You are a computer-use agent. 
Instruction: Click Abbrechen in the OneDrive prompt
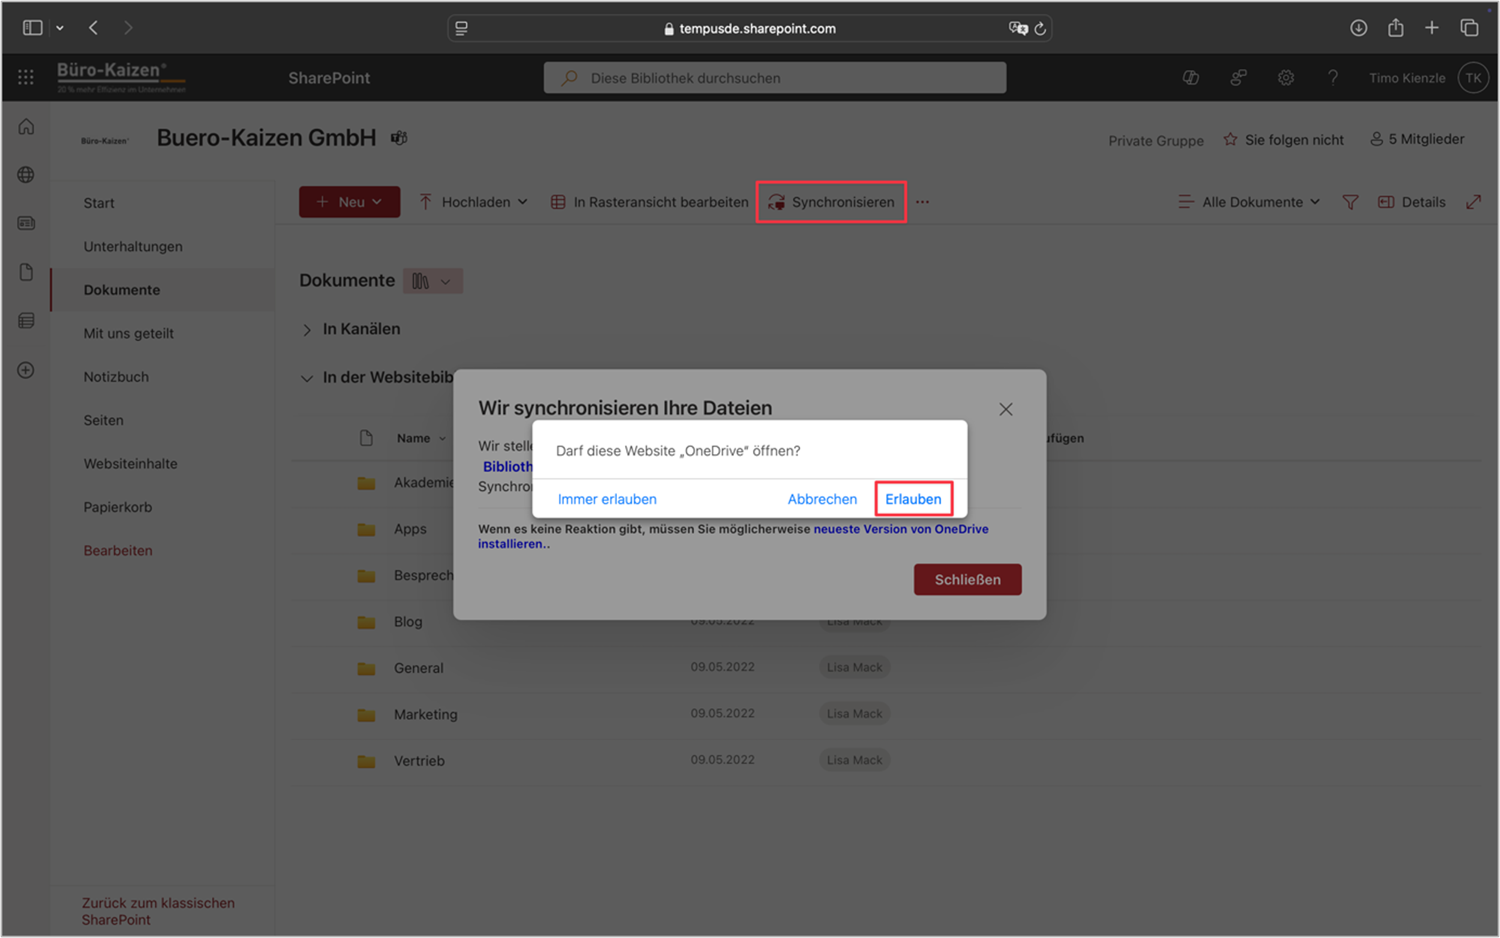click(822, 499)
